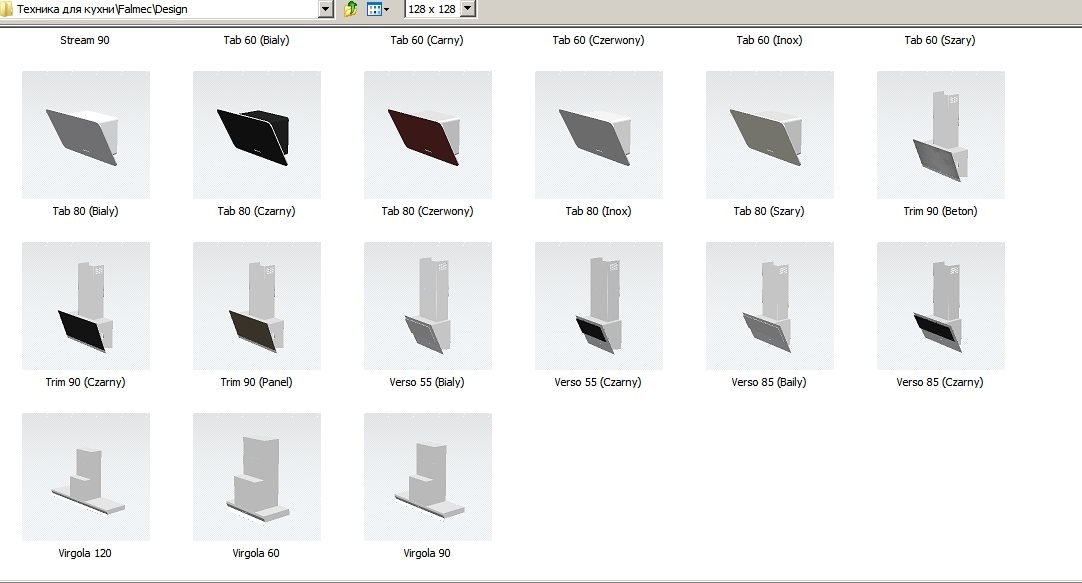This screenshot has height=583, width=1082.
Task: Click the folder icon beside the path
Action: coord(6,9)
